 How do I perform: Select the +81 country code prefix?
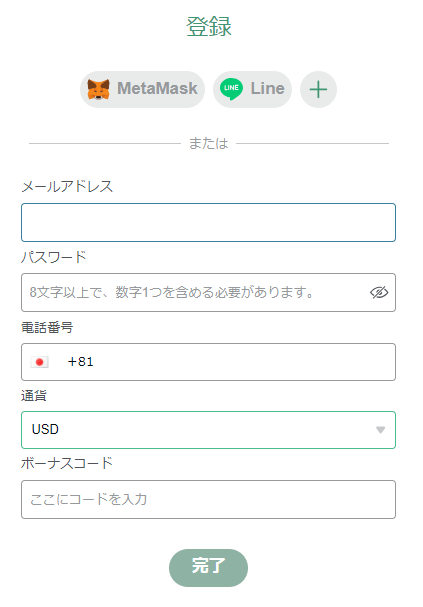(x=80, y=362)
